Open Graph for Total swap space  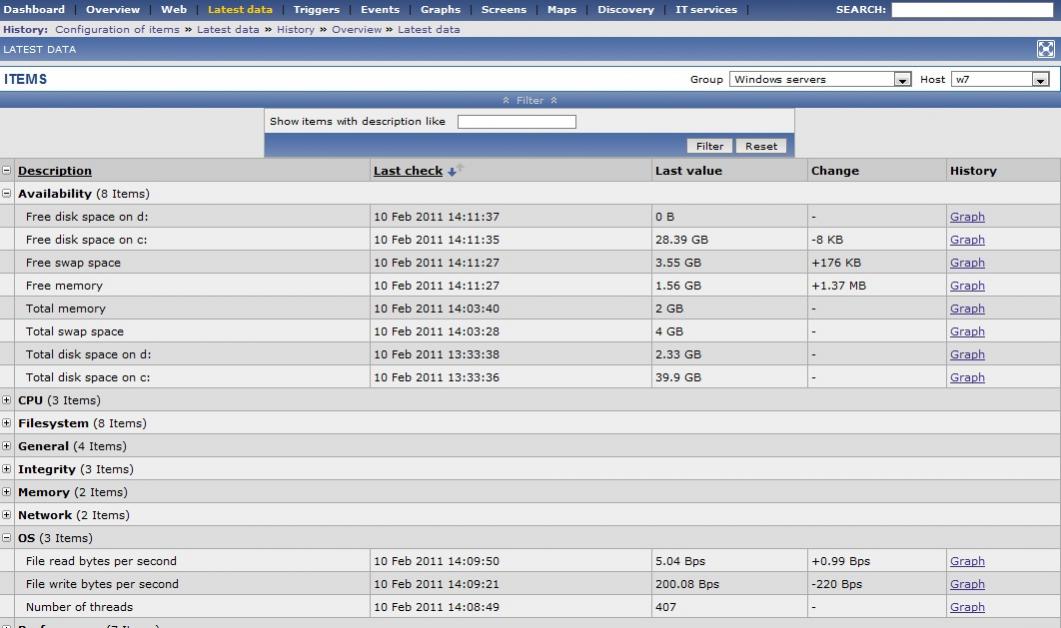967,332
